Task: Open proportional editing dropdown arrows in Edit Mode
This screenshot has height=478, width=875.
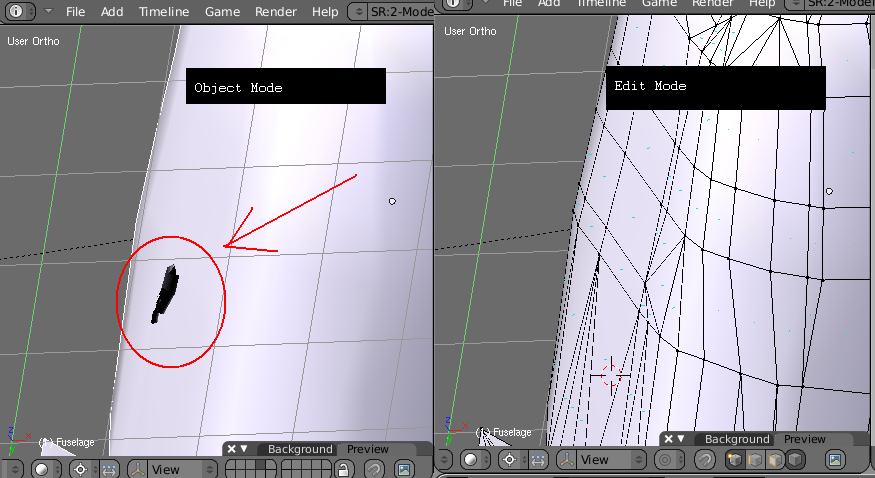Action: (680, 460)
